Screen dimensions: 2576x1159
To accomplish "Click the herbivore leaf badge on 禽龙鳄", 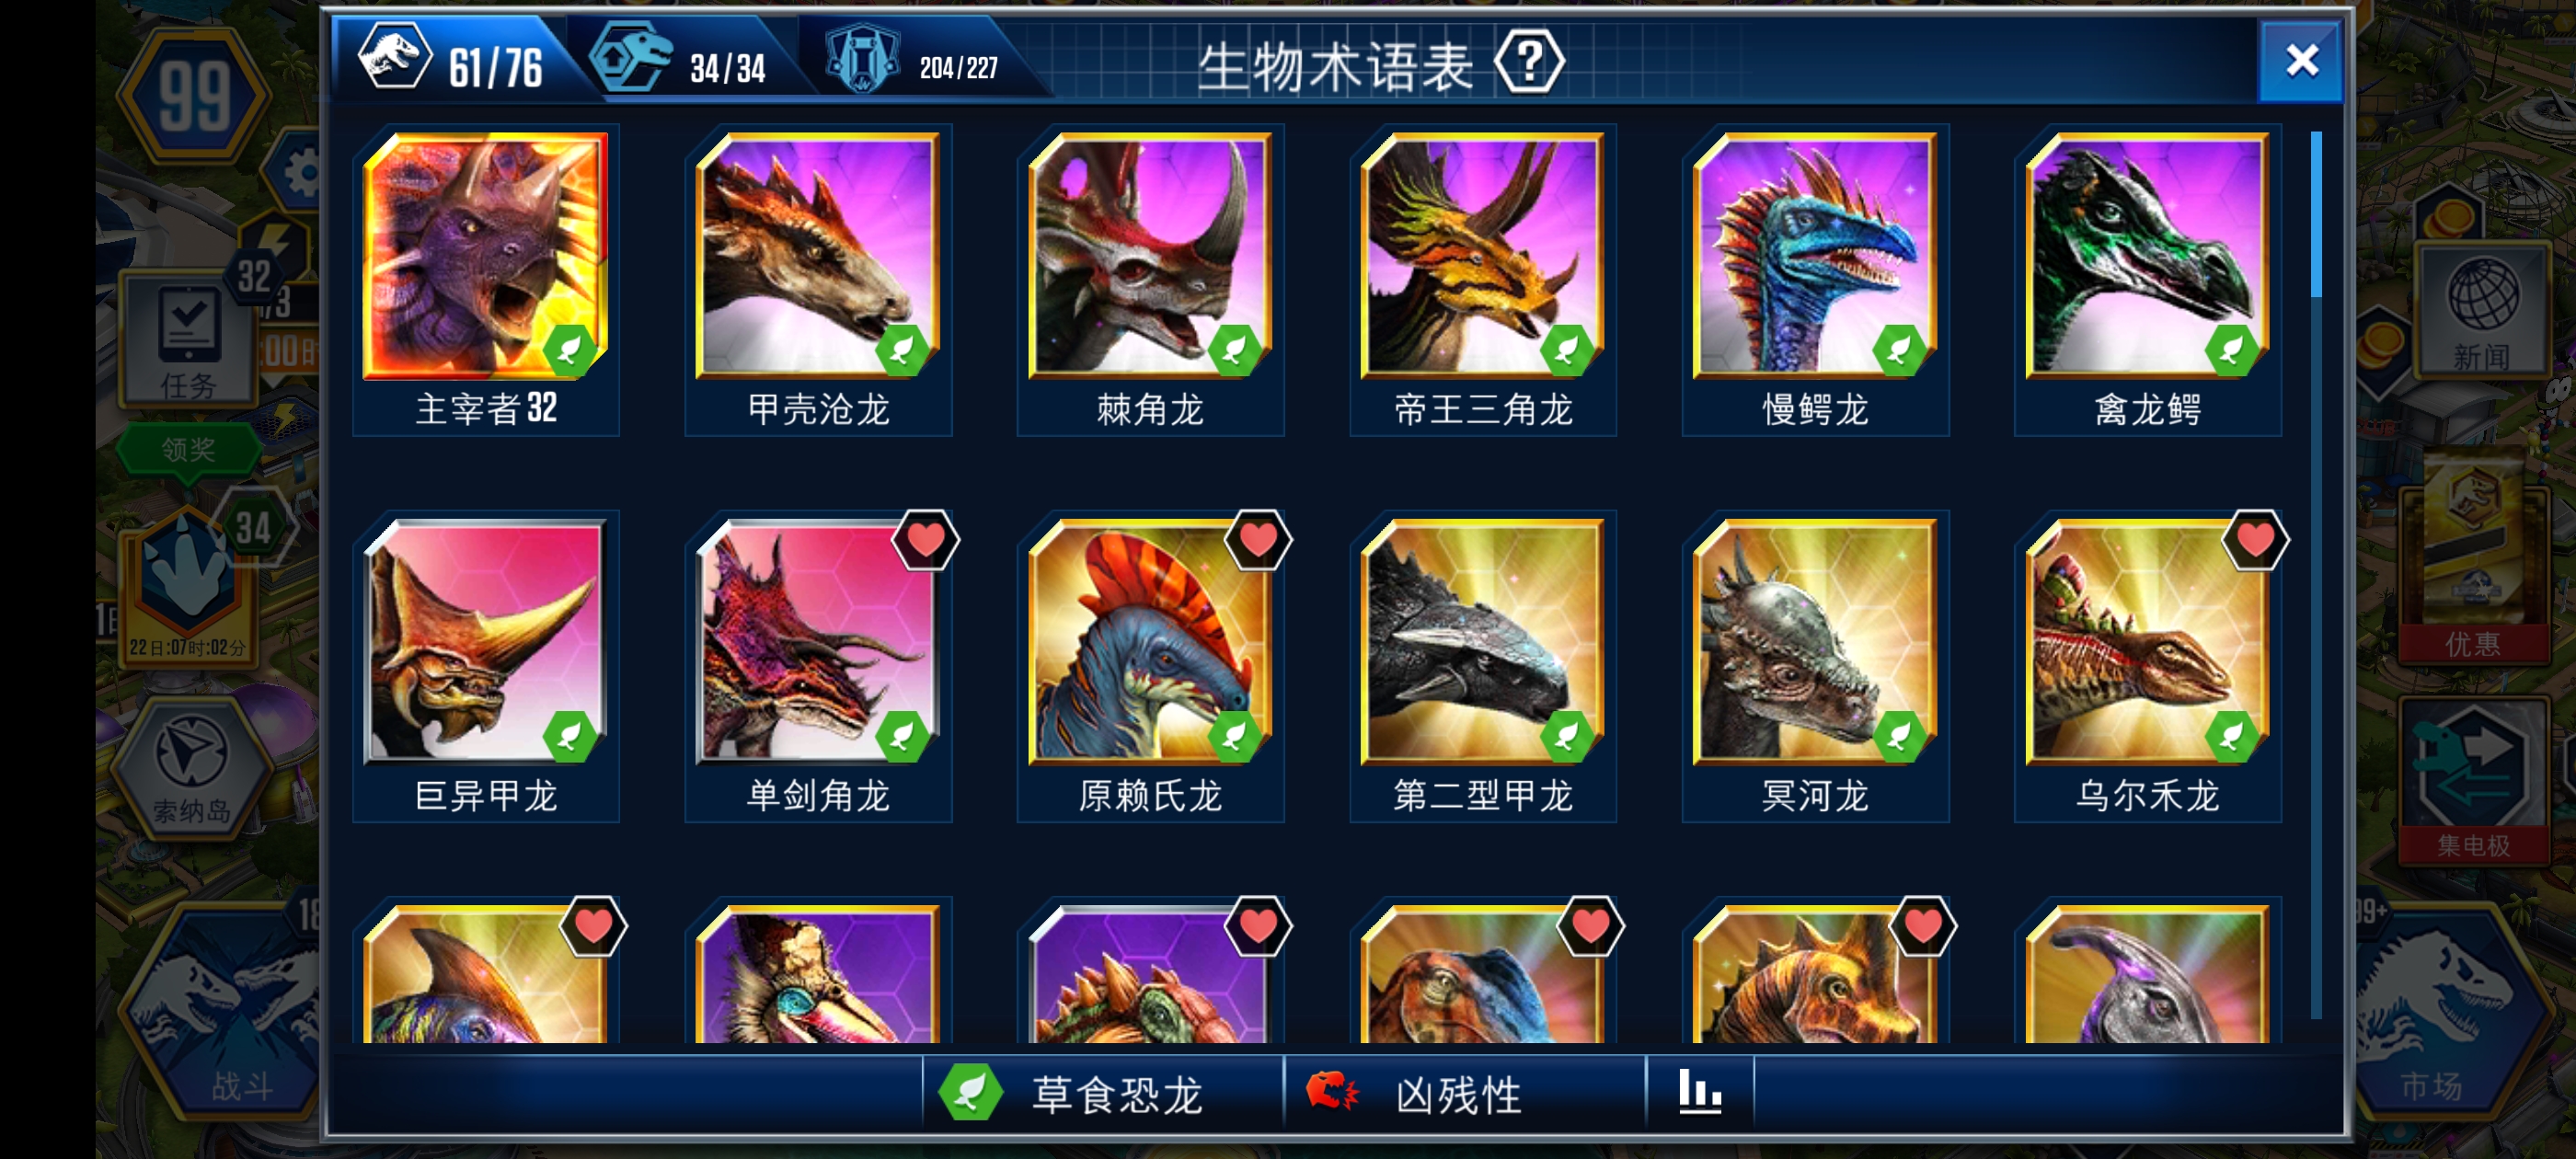I will click(2231, 350).
